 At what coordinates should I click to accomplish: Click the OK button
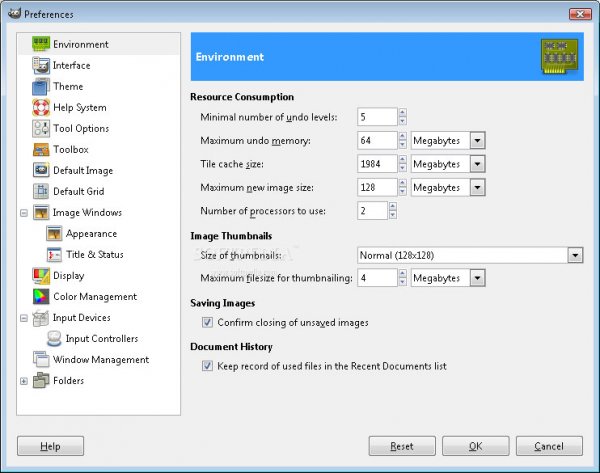pyautogui.click(x=476, y=446)
